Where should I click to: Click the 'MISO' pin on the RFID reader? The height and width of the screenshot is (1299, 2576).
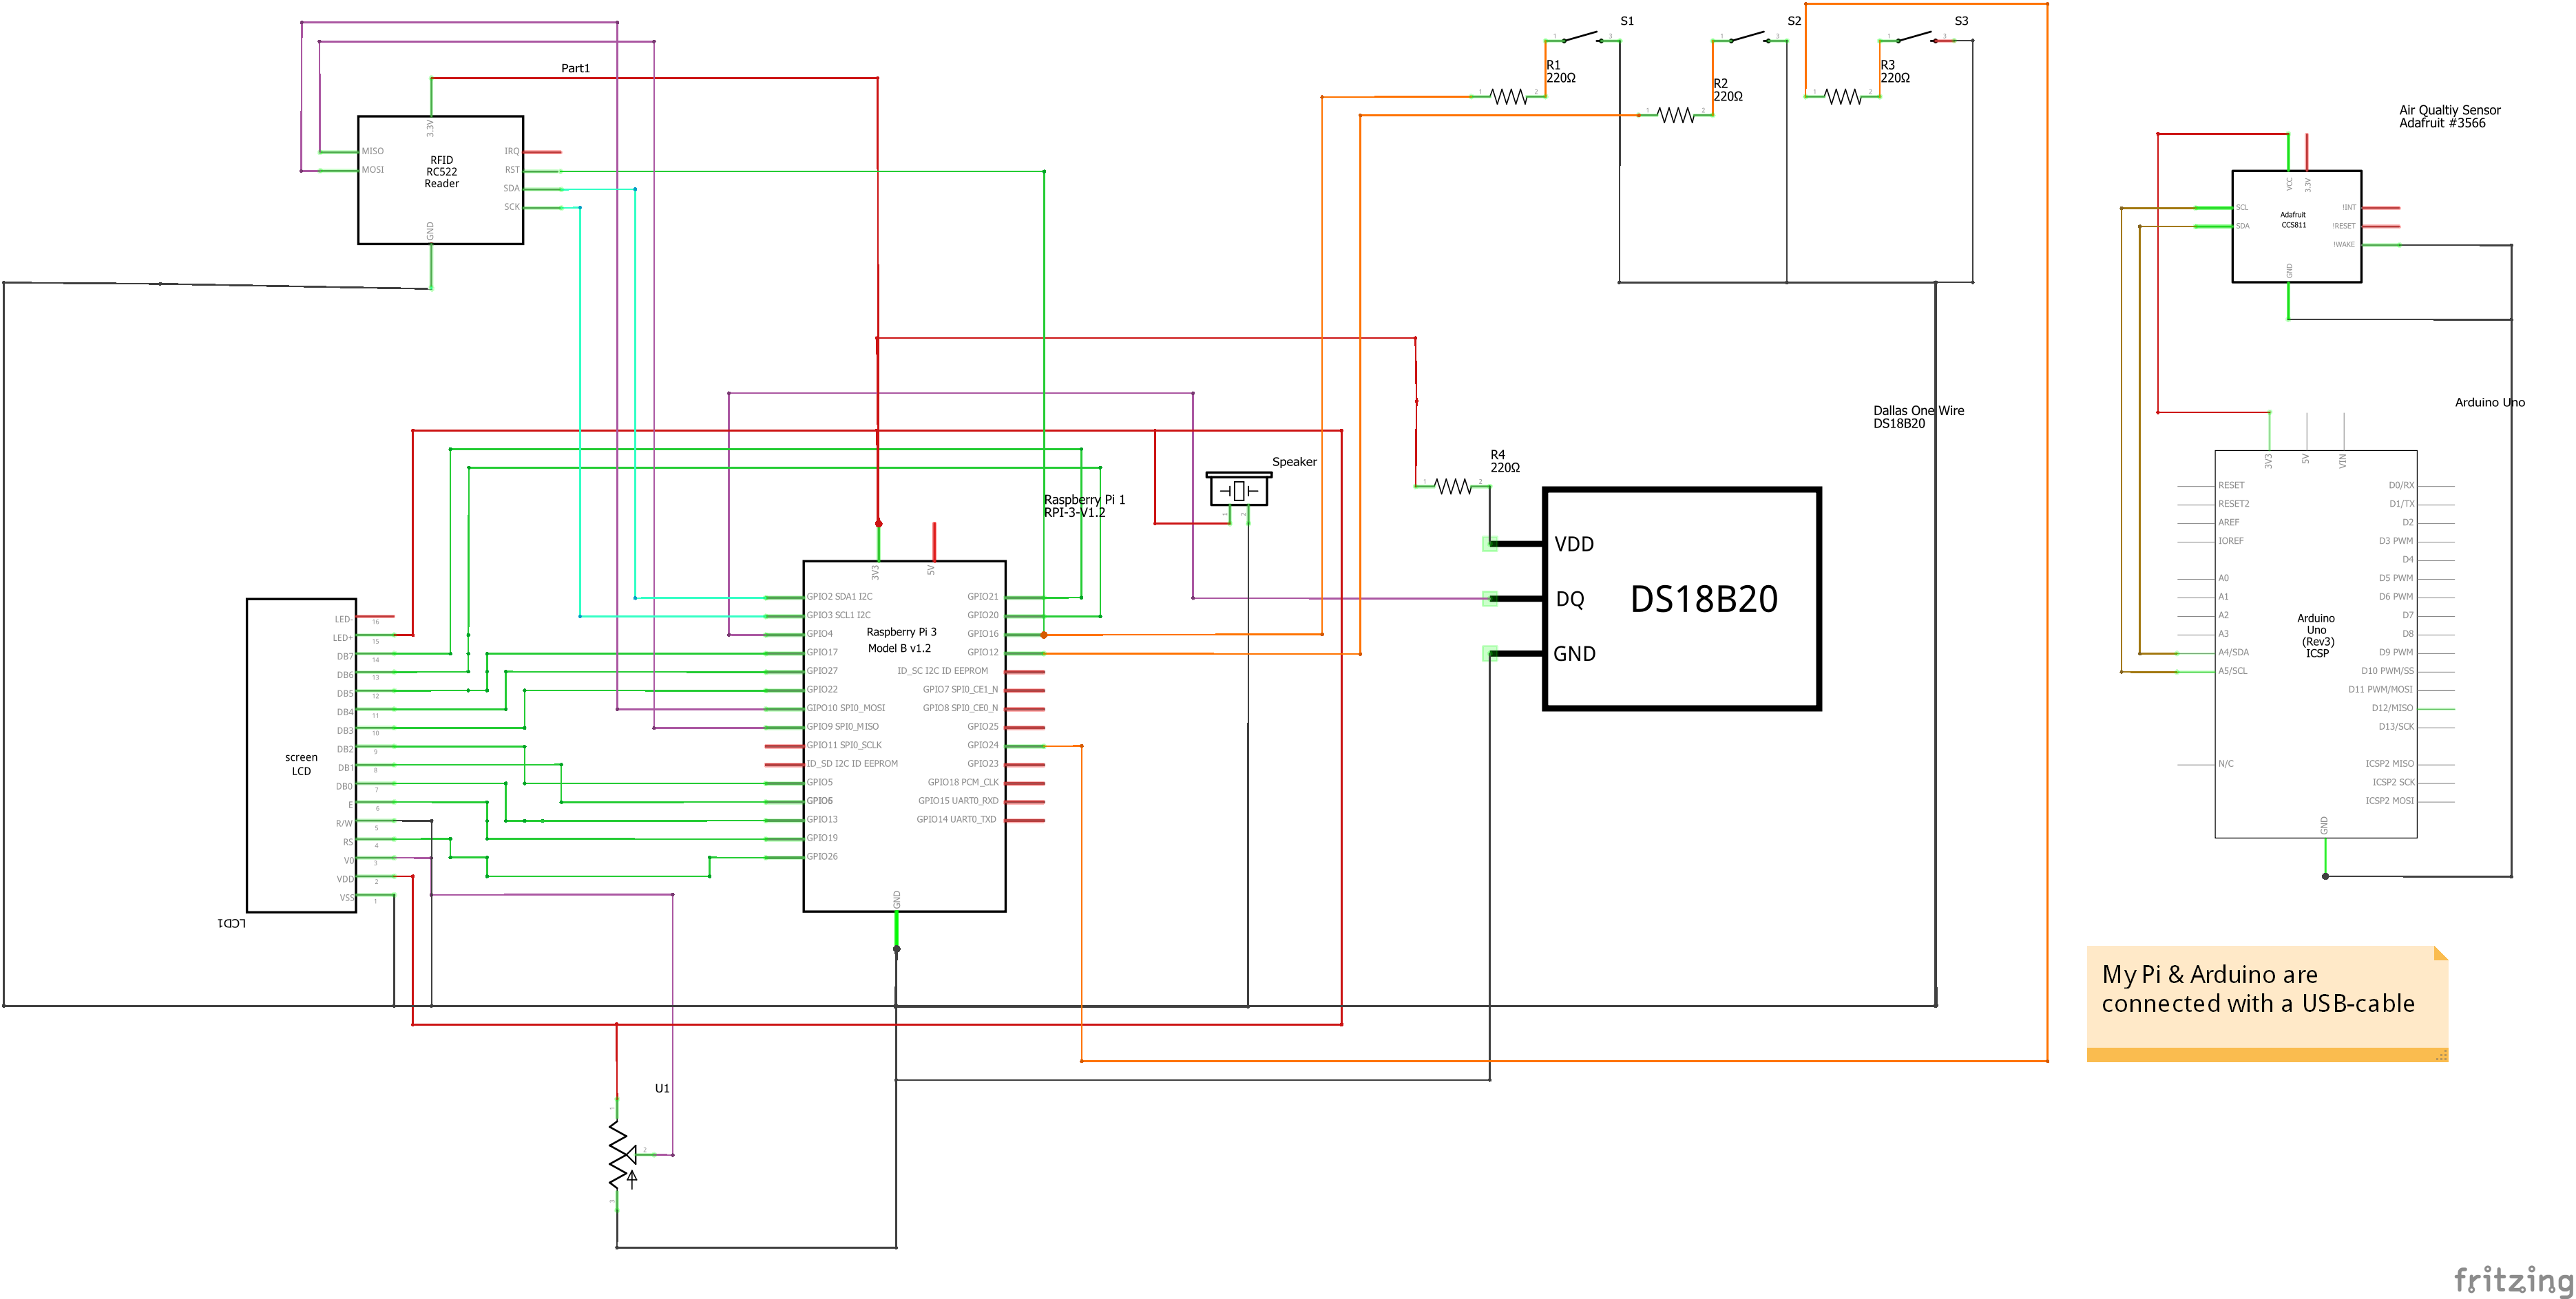(372, 151)
